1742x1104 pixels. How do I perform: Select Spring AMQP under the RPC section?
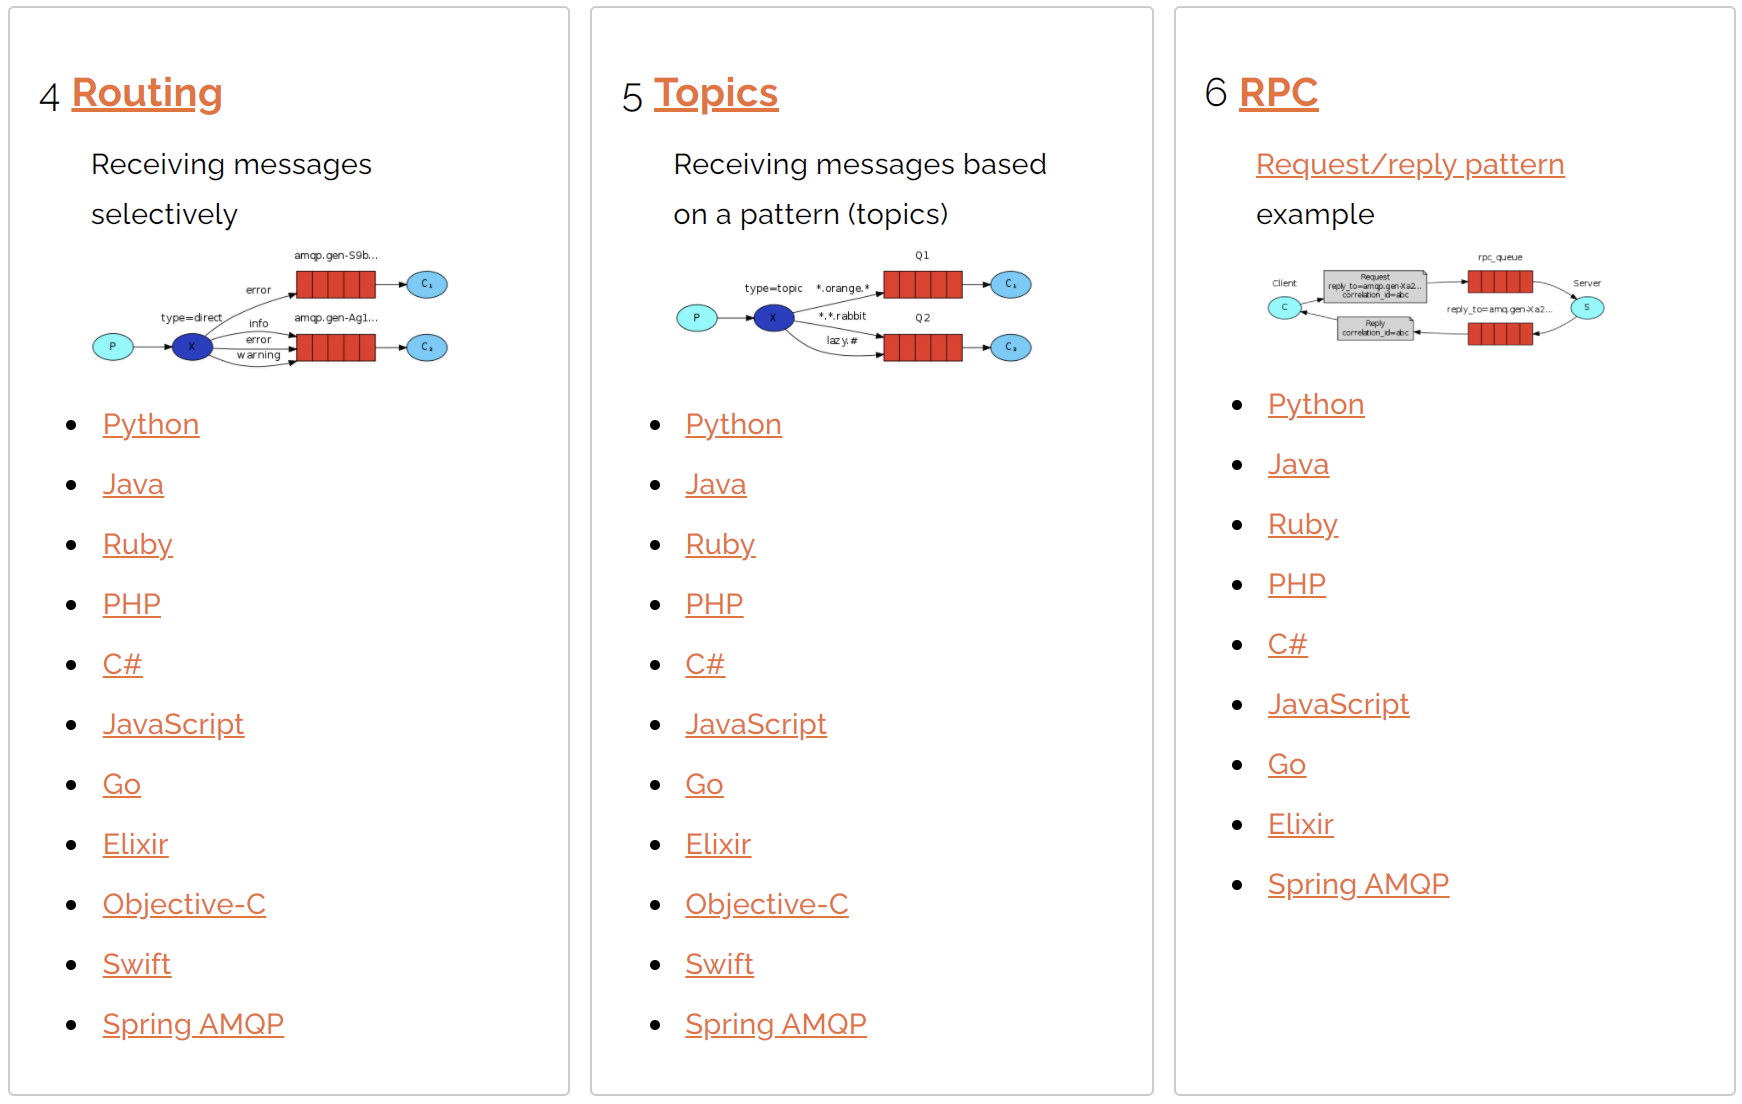(1358, 884)
